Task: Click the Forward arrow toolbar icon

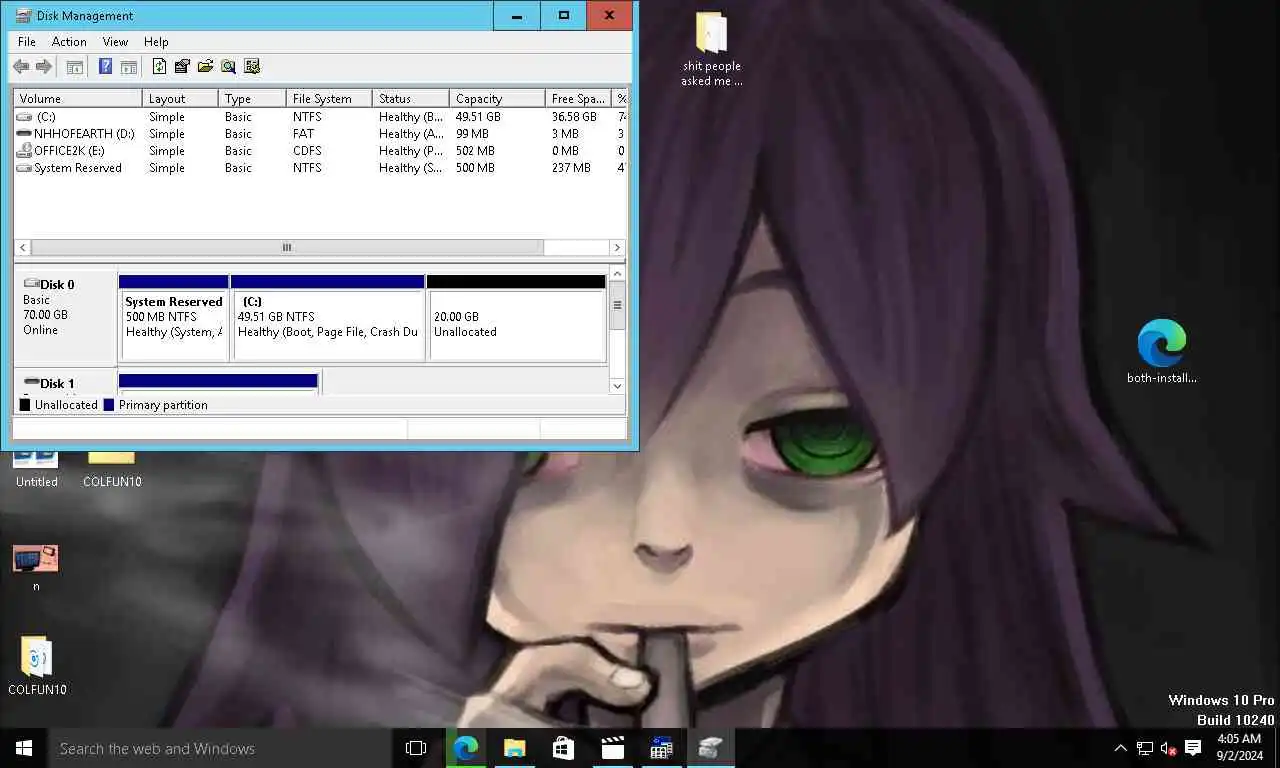Action: (43, 67)
